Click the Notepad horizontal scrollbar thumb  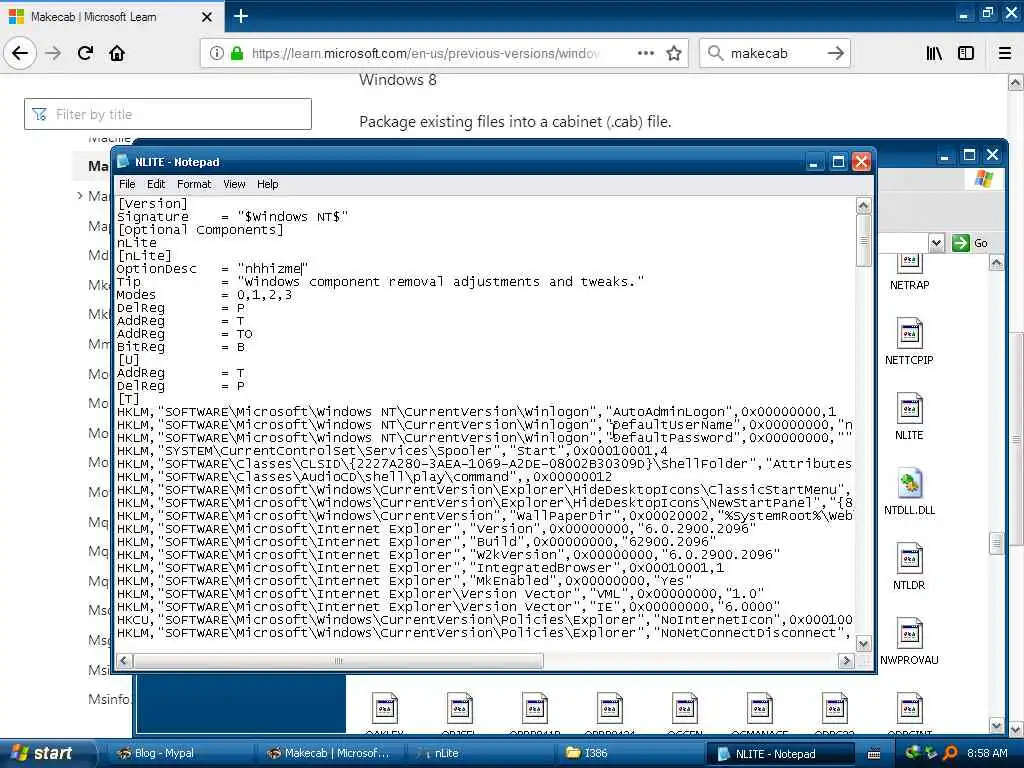pos(338,661)
